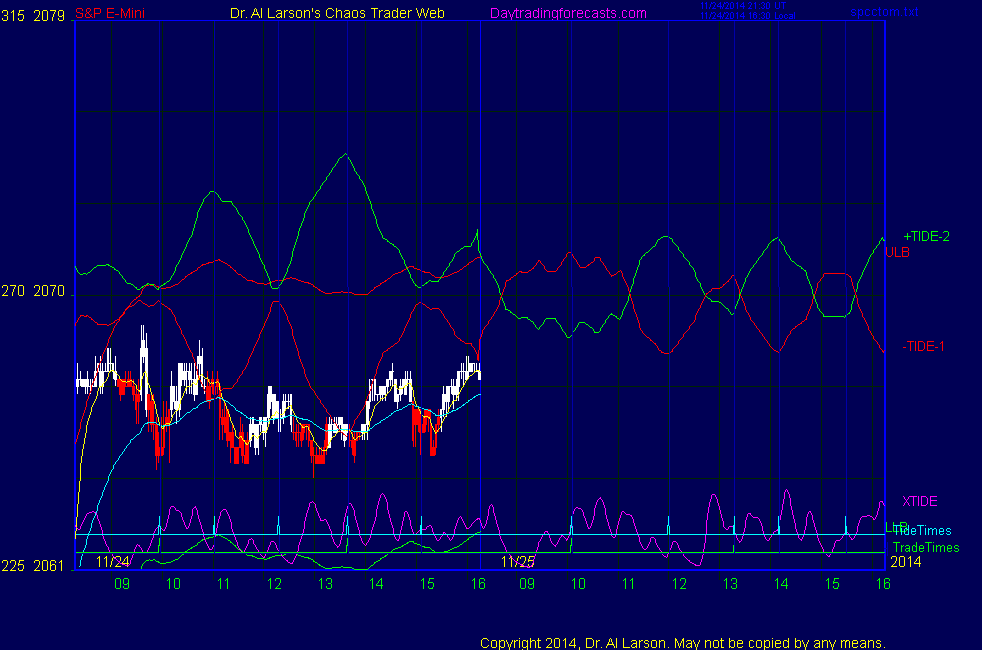Select the '270 2070' price axis label
The width and height of the screenshot is (982, 650).
pos(33,291)
